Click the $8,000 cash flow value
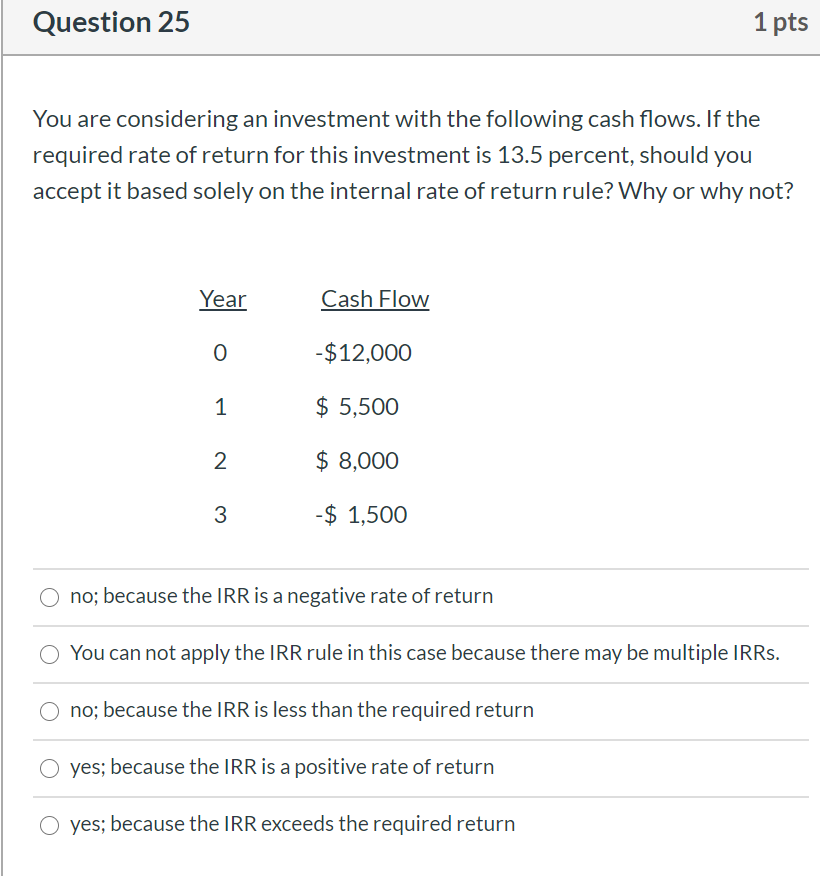 357,461
